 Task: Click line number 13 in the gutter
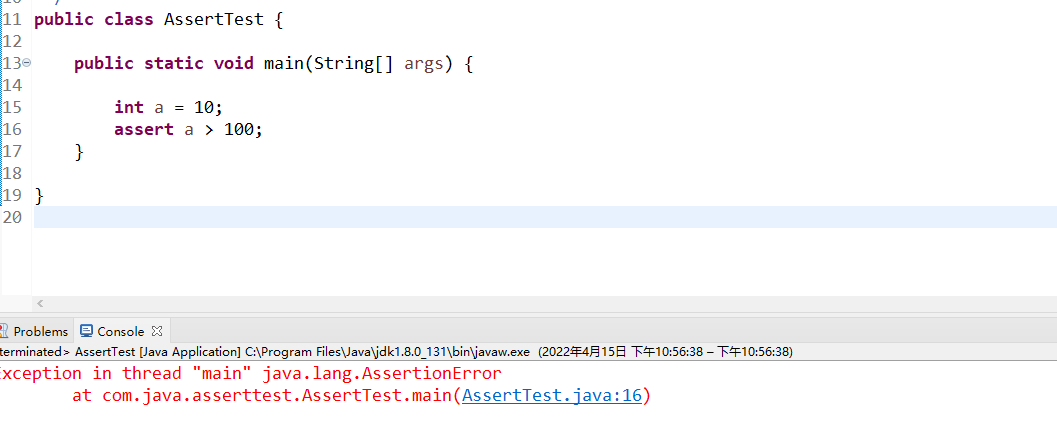12,63
